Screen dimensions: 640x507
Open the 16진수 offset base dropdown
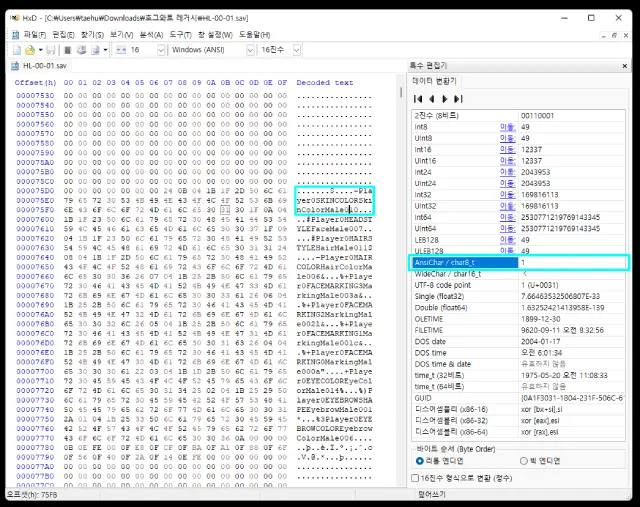click(x=297, y=50)
